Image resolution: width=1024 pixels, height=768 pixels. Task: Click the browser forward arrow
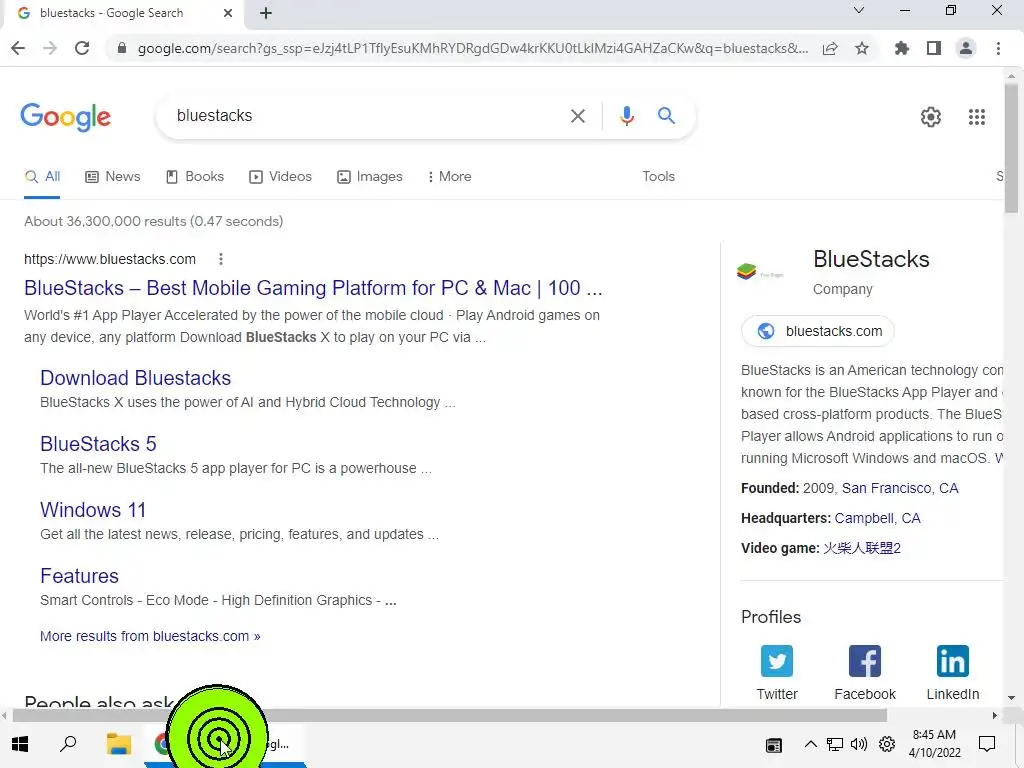[x=50, y=48]
